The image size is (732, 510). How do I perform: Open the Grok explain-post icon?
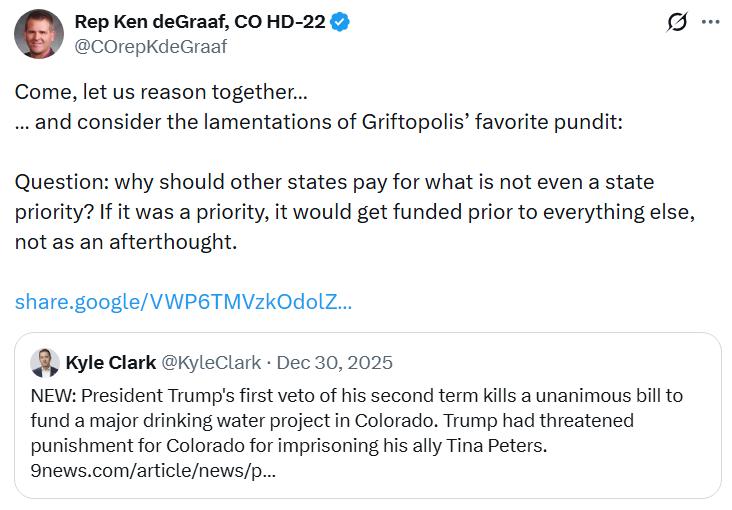[677, 22]
